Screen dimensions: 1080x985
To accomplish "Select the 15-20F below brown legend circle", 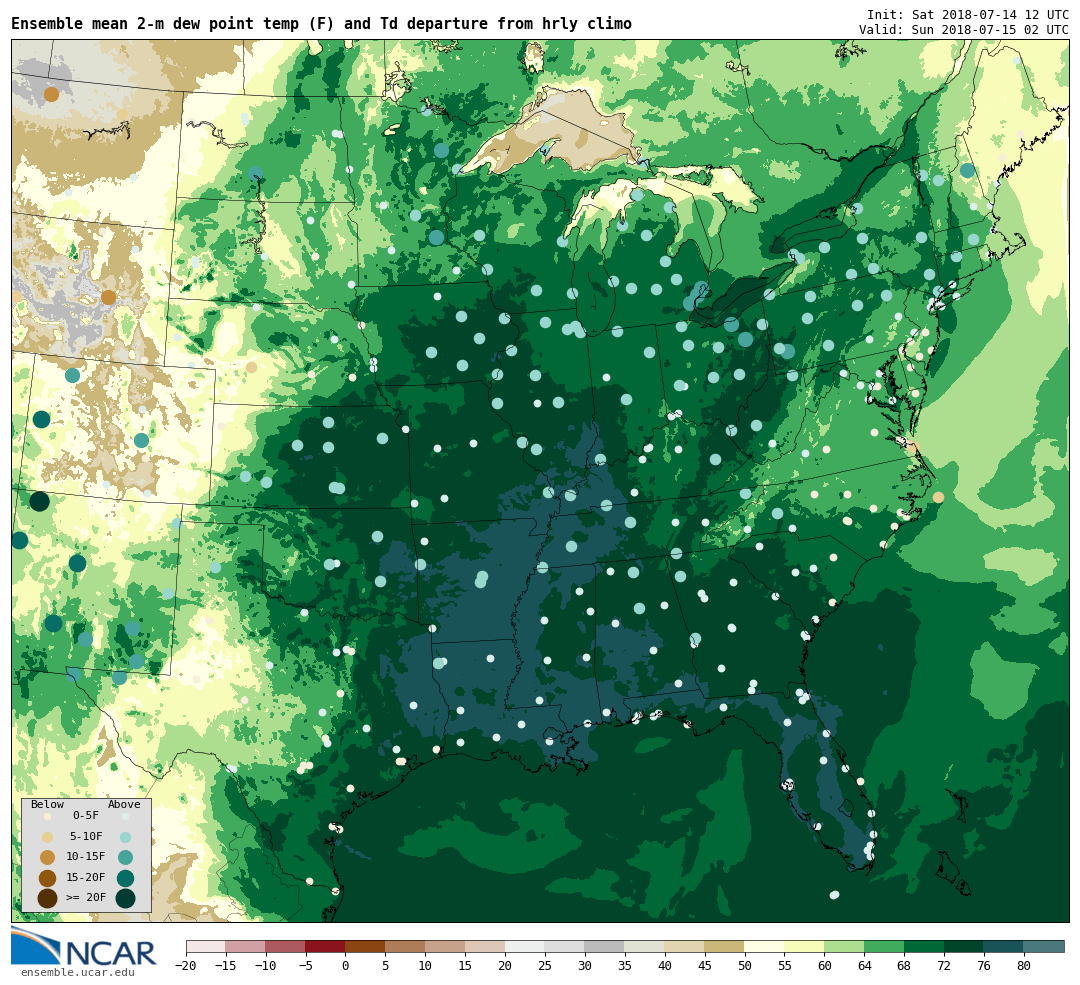I will click(x=47, y=878).
